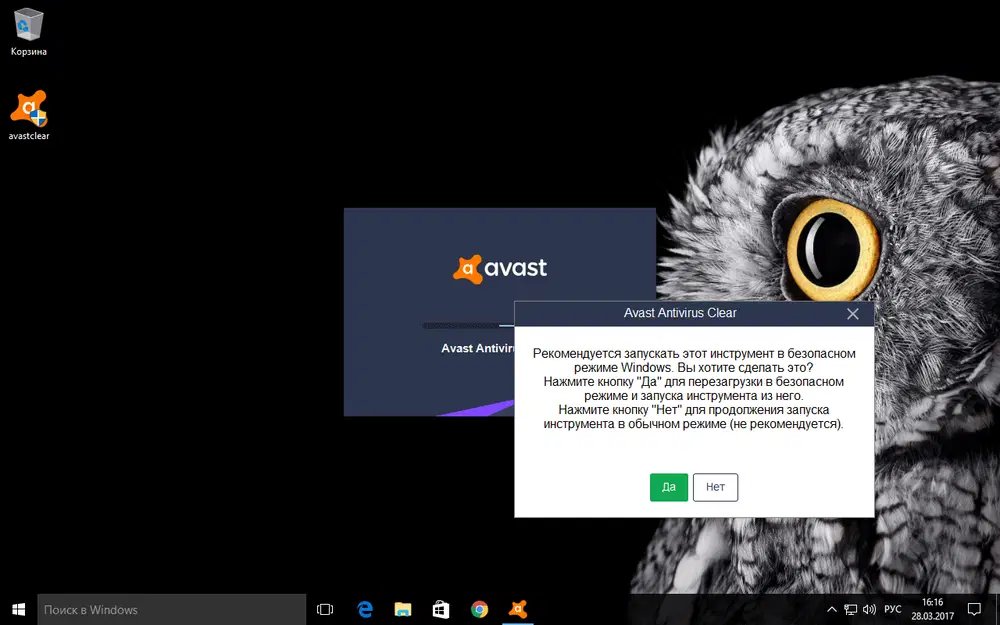The height and width of the screenshot is (625, 1000).
Task: Select the Корзина recycle bin icon
Action: (x=29, y=32)
